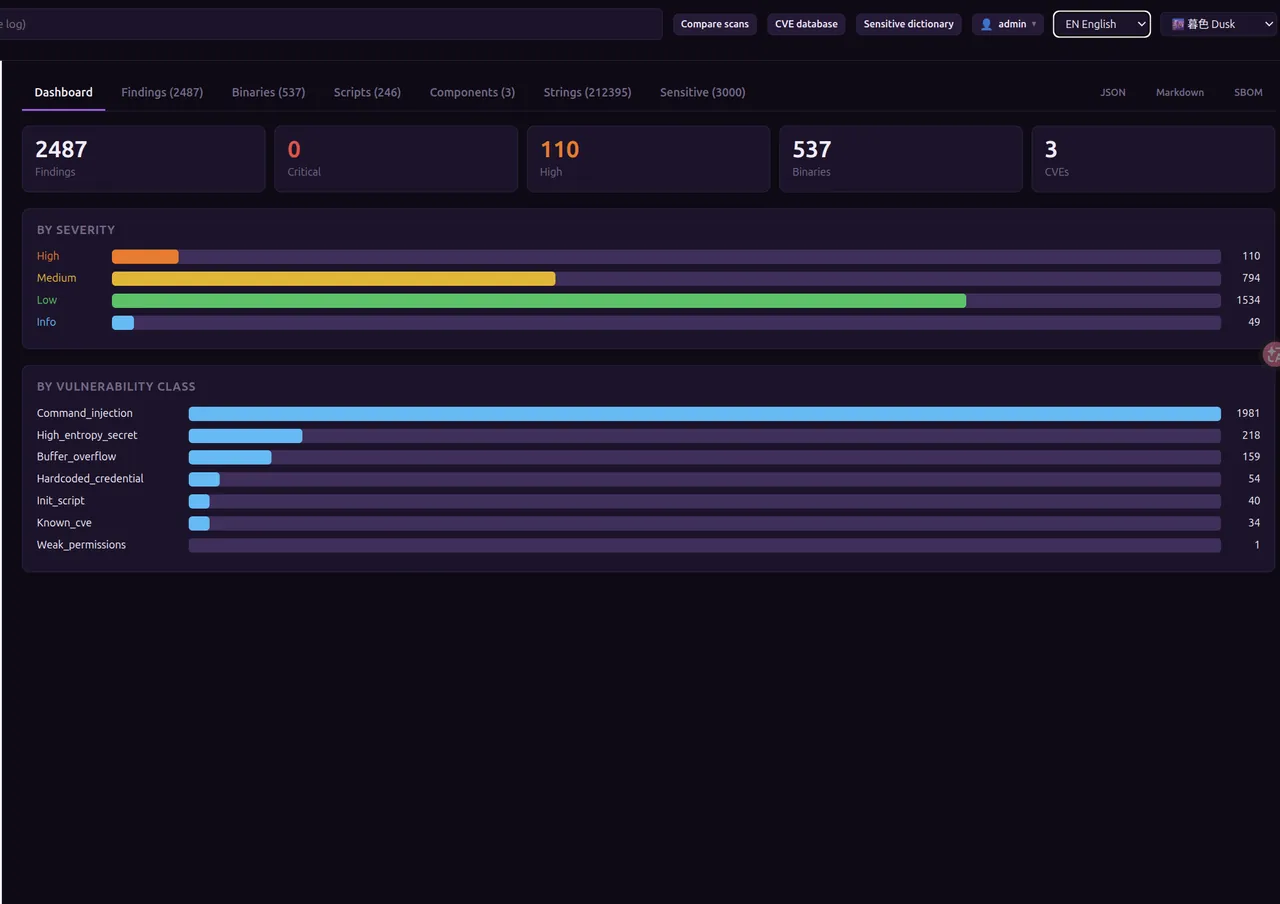This screenshot has height=904, width=1280.
Task: Click the Command_injection bar
Action: pyautogui.click(x=705, y=413)
